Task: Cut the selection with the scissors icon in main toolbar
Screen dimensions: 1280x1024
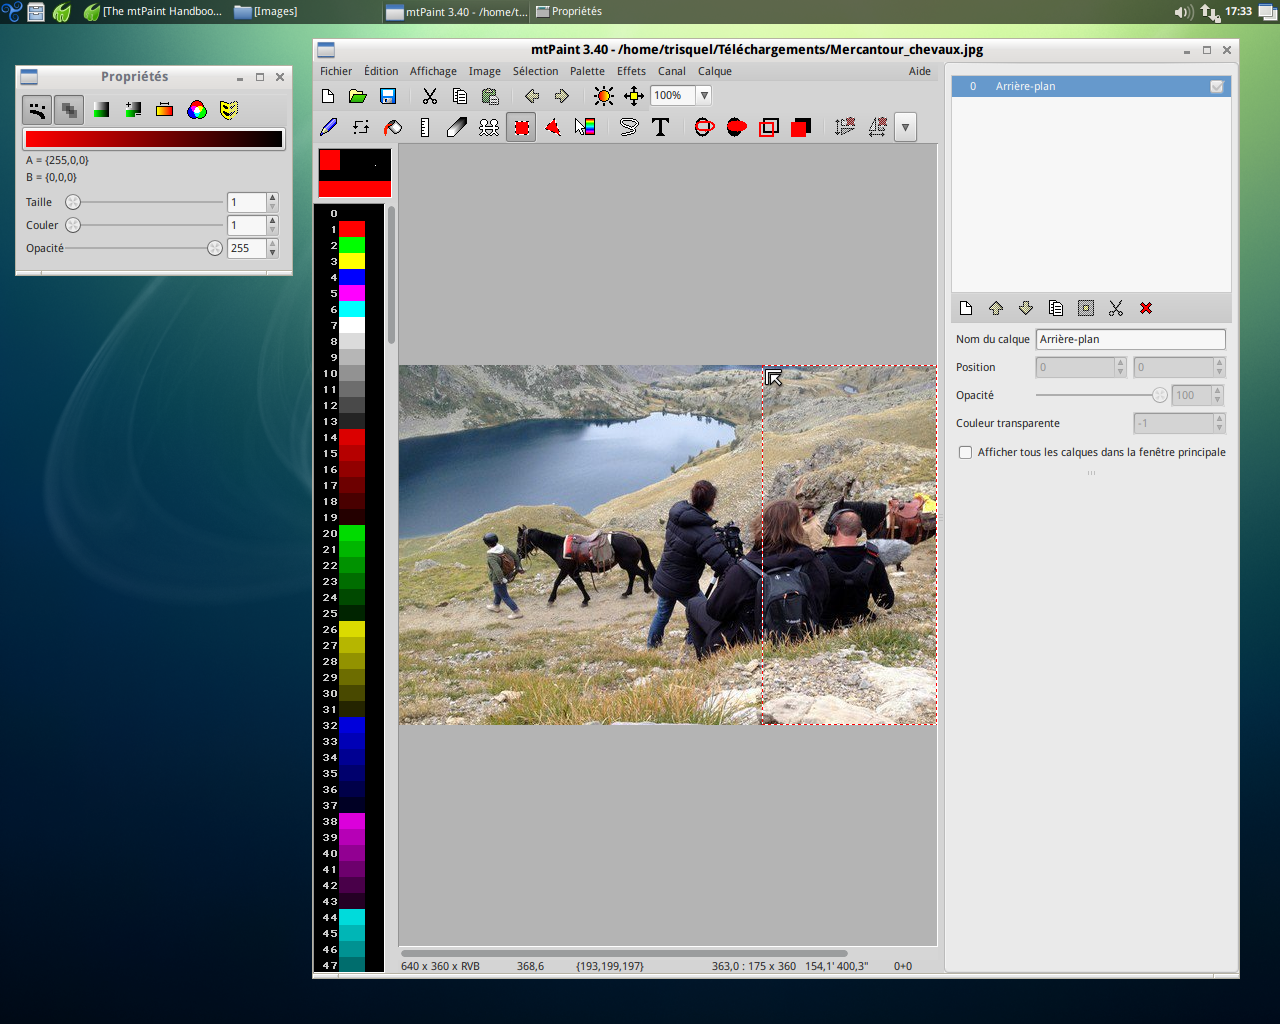Action: click(x=430, y=96)
